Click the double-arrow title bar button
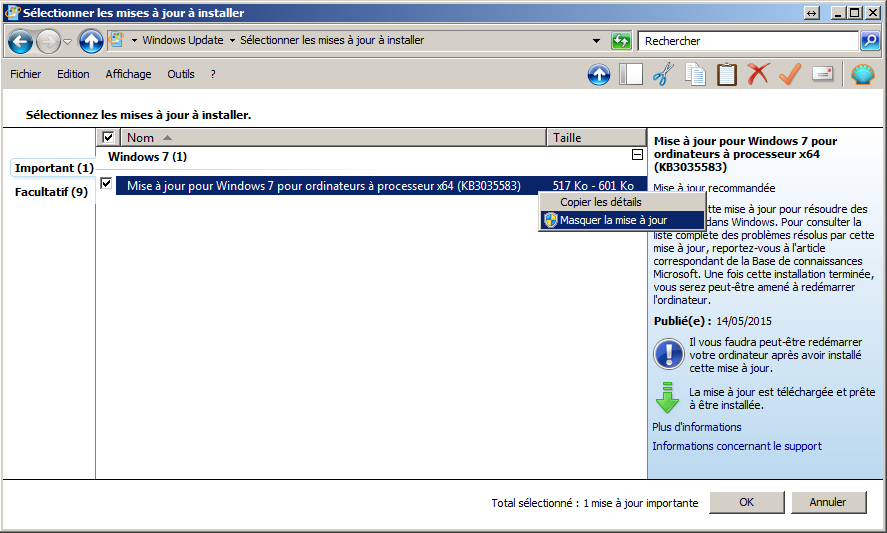887x533 pixels. click(x=812, y=13)
